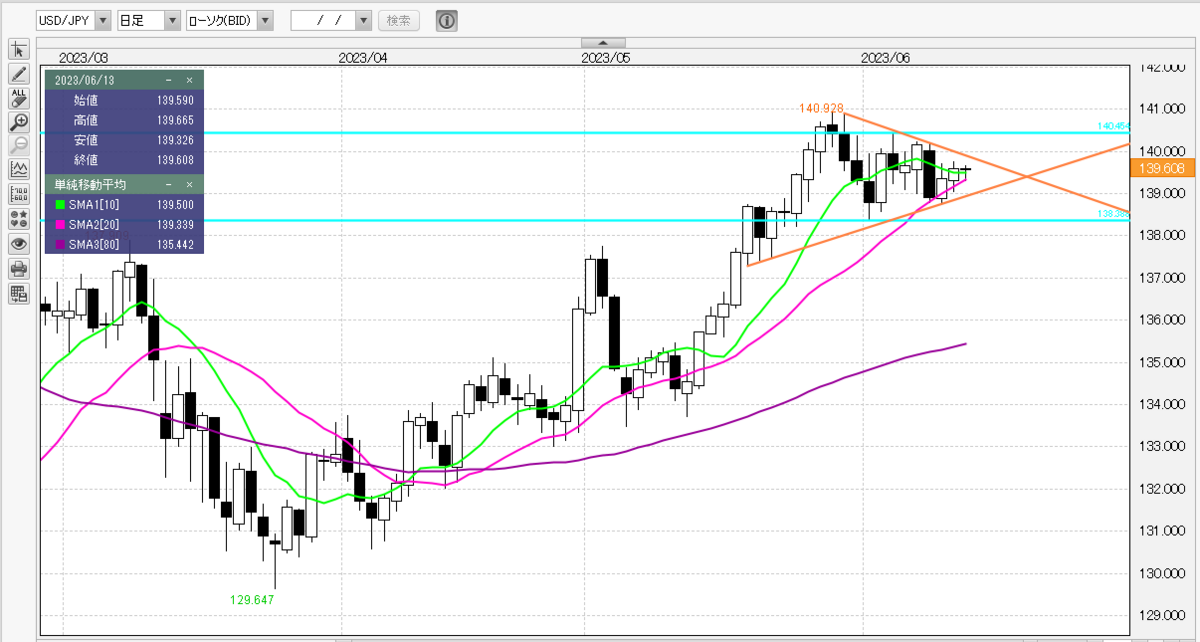Click the 安値 139.326 row

(x=124, y=140)
